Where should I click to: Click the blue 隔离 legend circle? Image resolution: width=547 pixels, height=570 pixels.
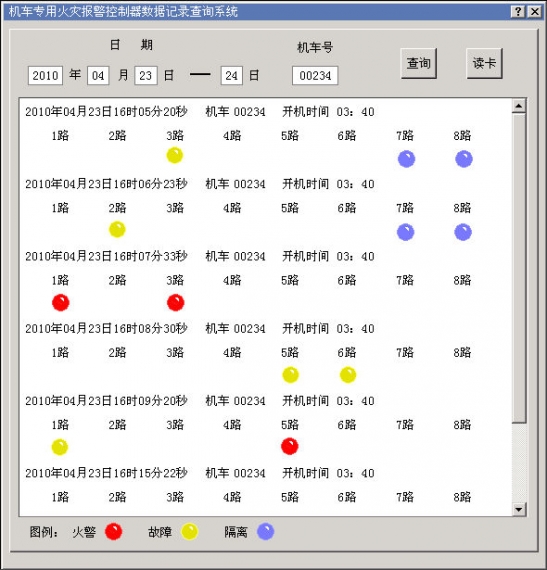point(266,532)
